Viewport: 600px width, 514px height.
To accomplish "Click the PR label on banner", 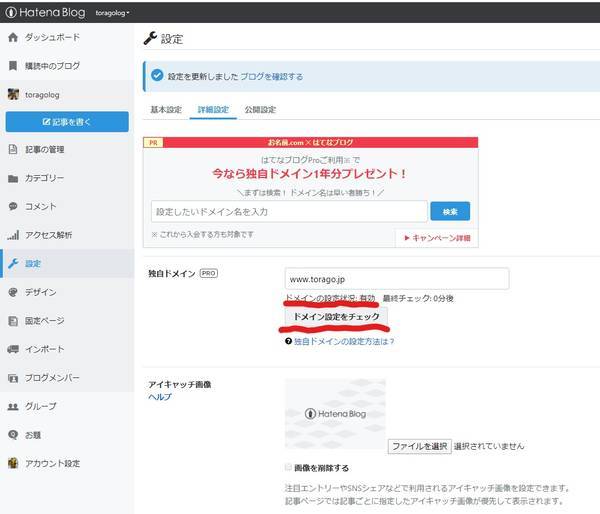I will click(153, 142).
